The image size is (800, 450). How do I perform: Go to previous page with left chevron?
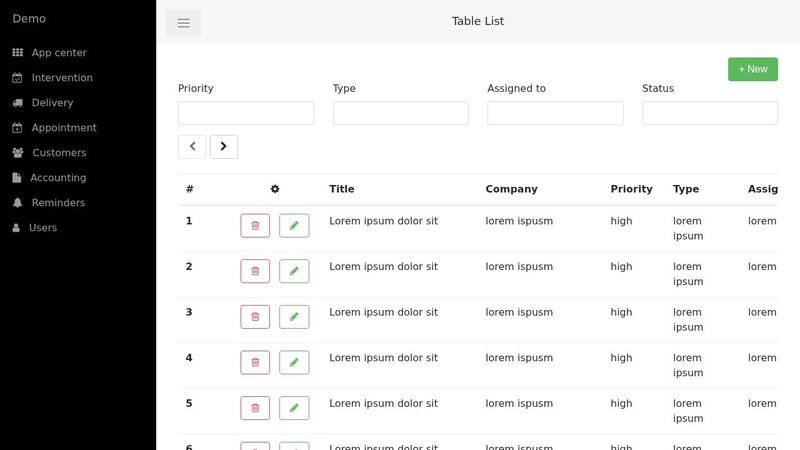192,147
